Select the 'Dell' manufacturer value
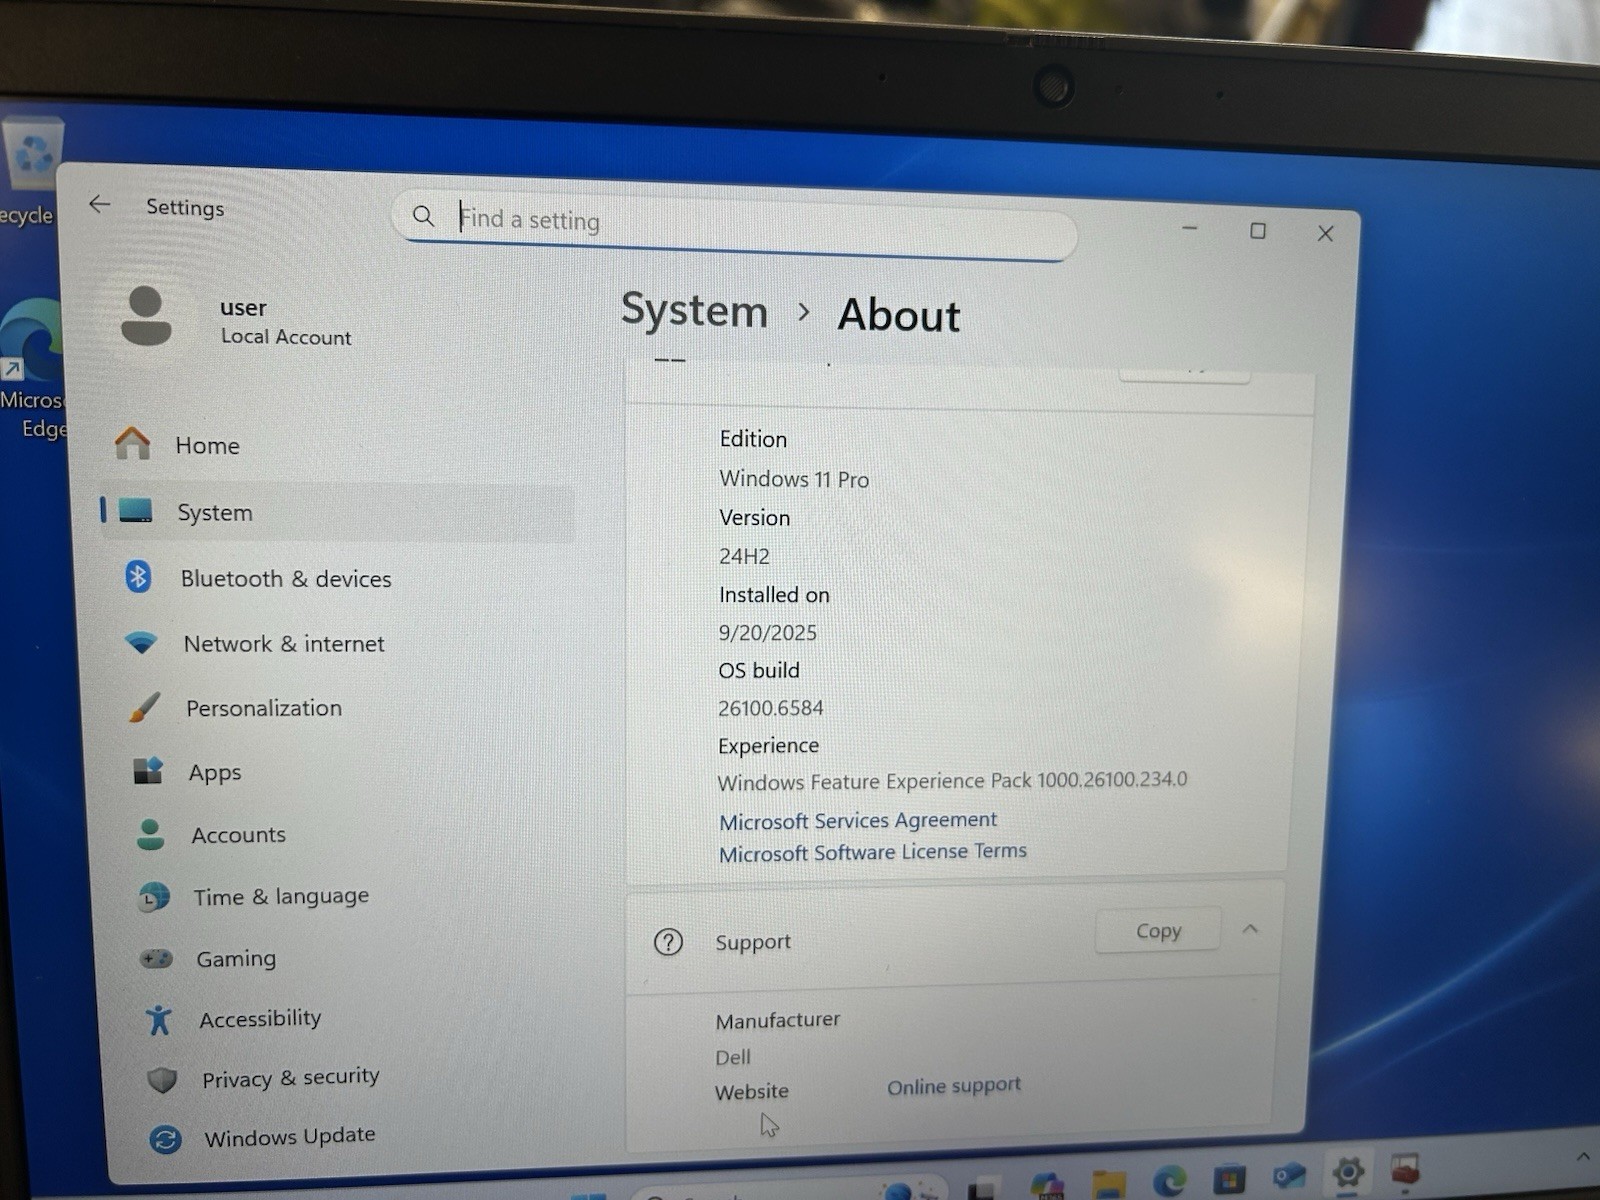The height and width of the screenshot is (1200, 1600). click(733, 1057)
